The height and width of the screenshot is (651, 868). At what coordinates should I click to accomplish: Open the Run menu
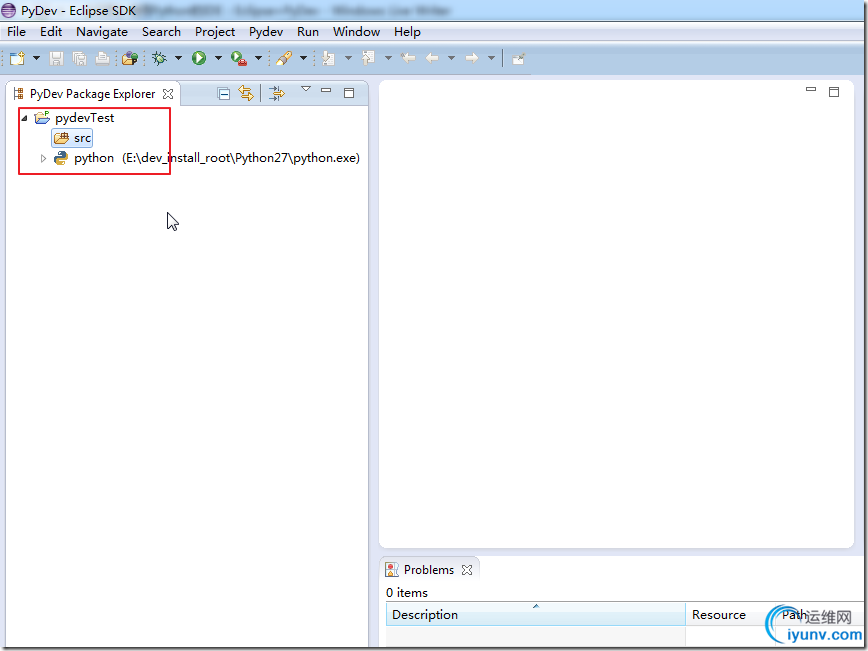[308, 32]
